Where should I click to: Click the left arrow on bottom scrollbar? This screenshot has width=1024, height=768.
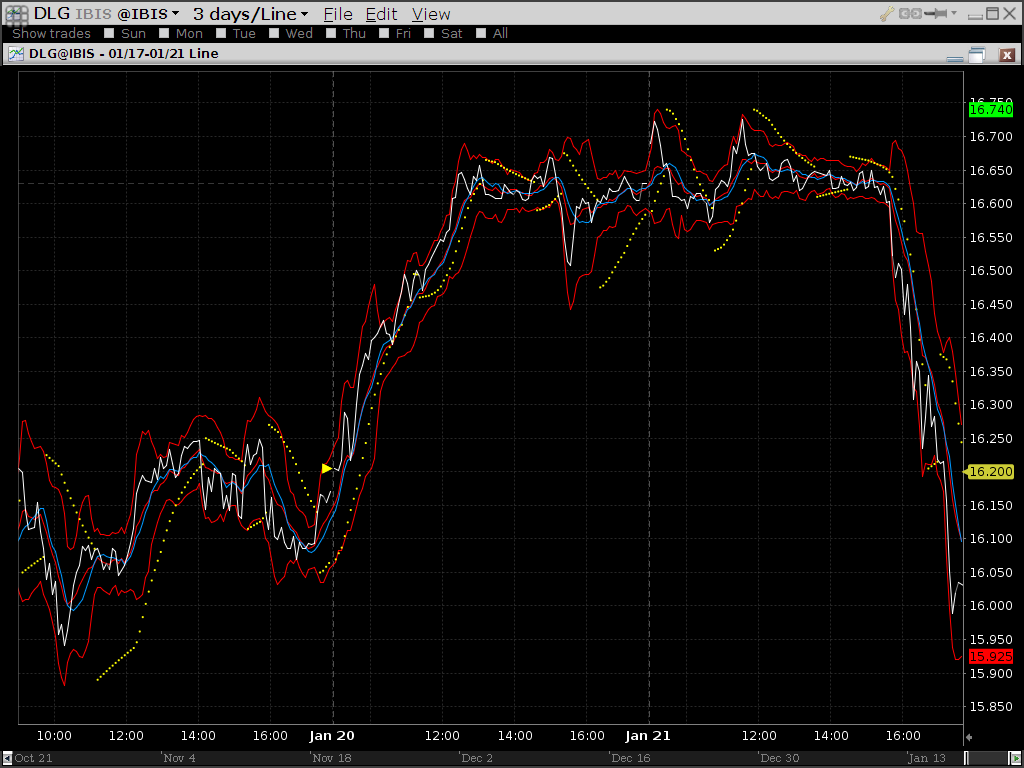coord(7,758)
